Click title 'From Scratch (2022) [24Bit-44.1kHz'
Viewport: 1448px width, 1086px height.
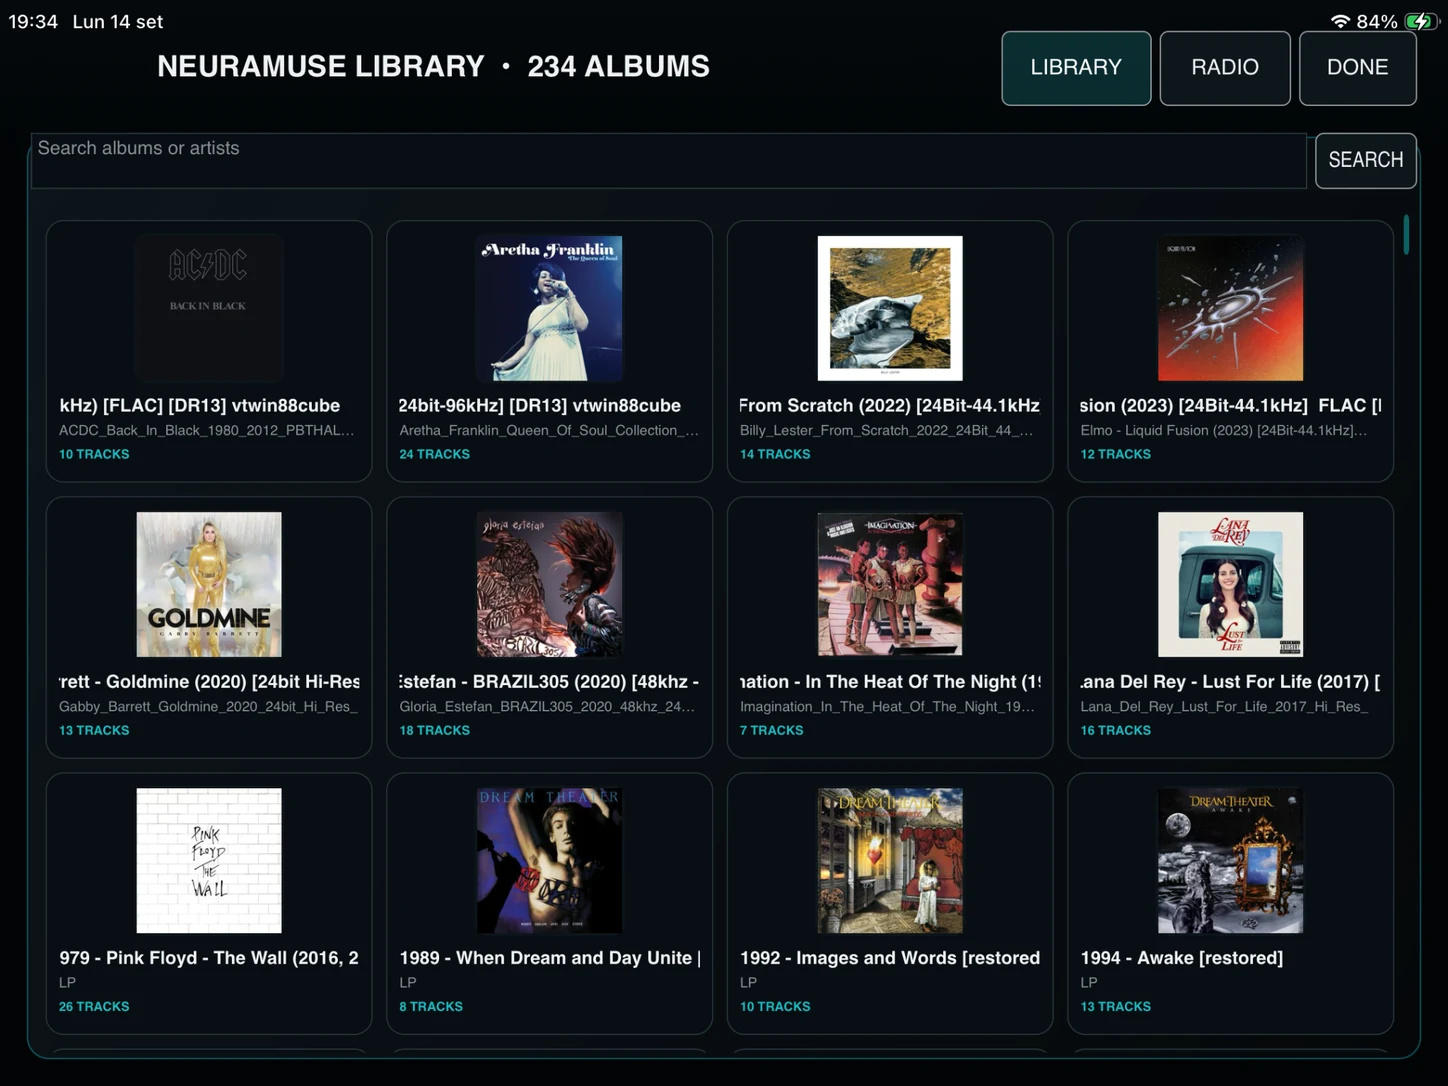[x=889, y=405]
